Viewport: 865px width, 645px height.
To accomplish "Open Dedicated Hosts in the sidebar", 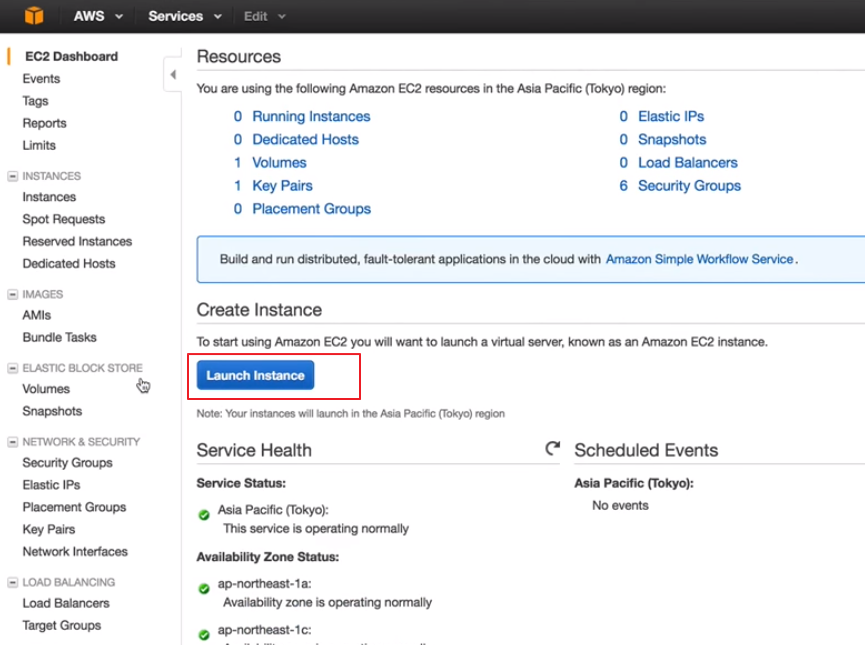I will click(x=69, y=263).
